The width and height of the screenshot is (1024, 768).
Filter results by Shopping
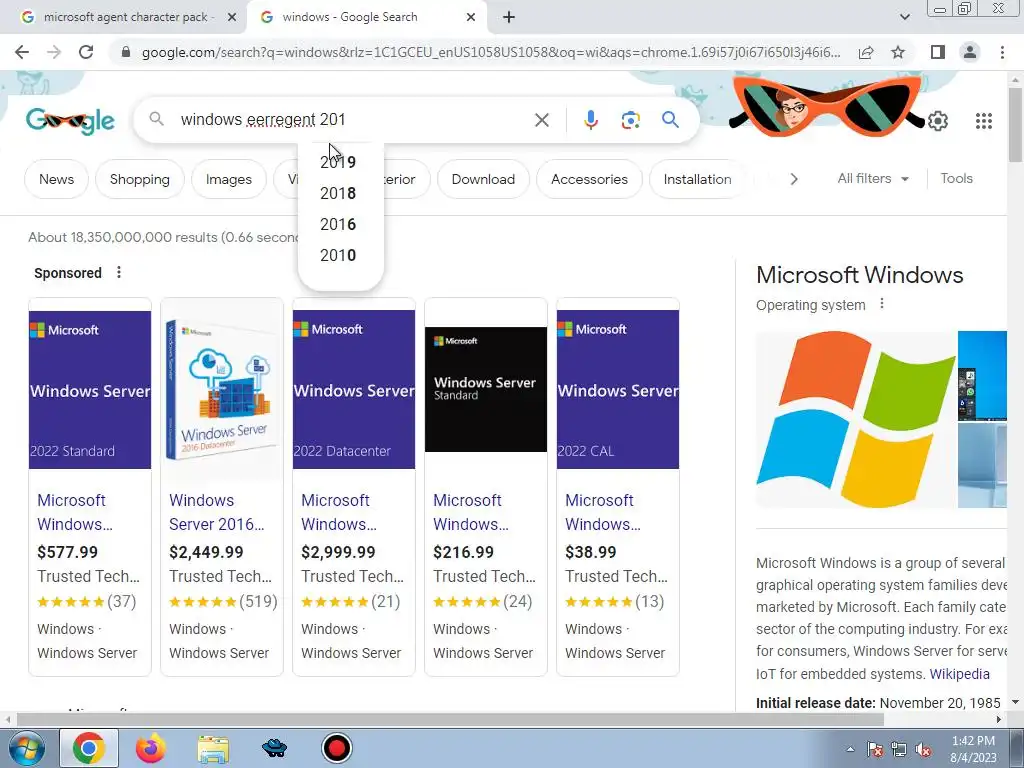point(140,179)
